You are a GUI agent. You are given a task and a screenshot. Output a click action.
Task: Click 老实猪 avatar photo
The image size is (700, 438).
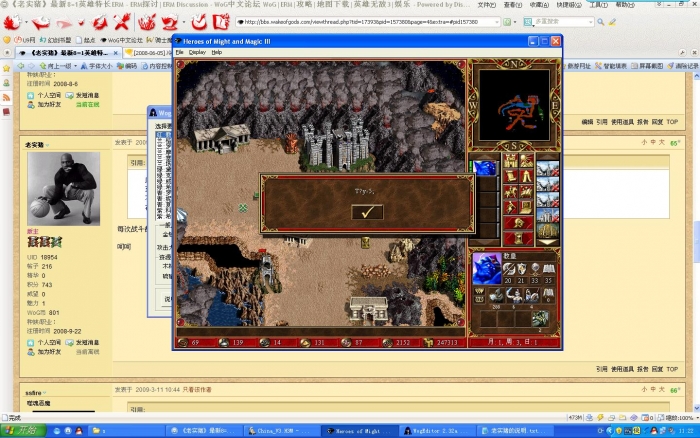click(63, 189)
